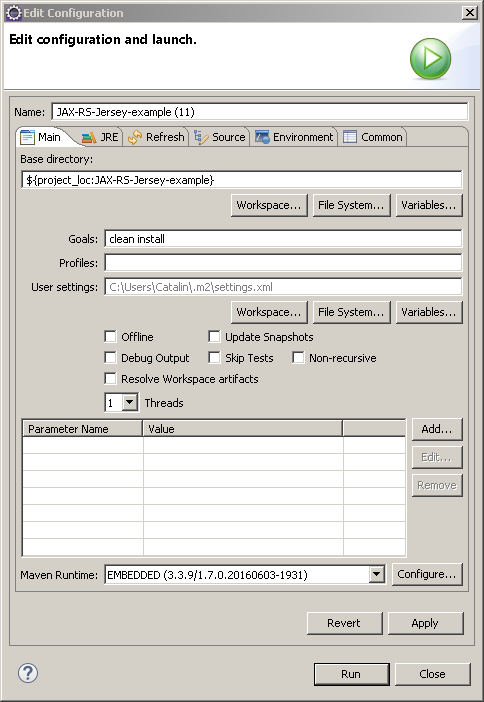Click the JRE tab books icon
Viewport: 484px width, 702px height.
coord(89,137)
